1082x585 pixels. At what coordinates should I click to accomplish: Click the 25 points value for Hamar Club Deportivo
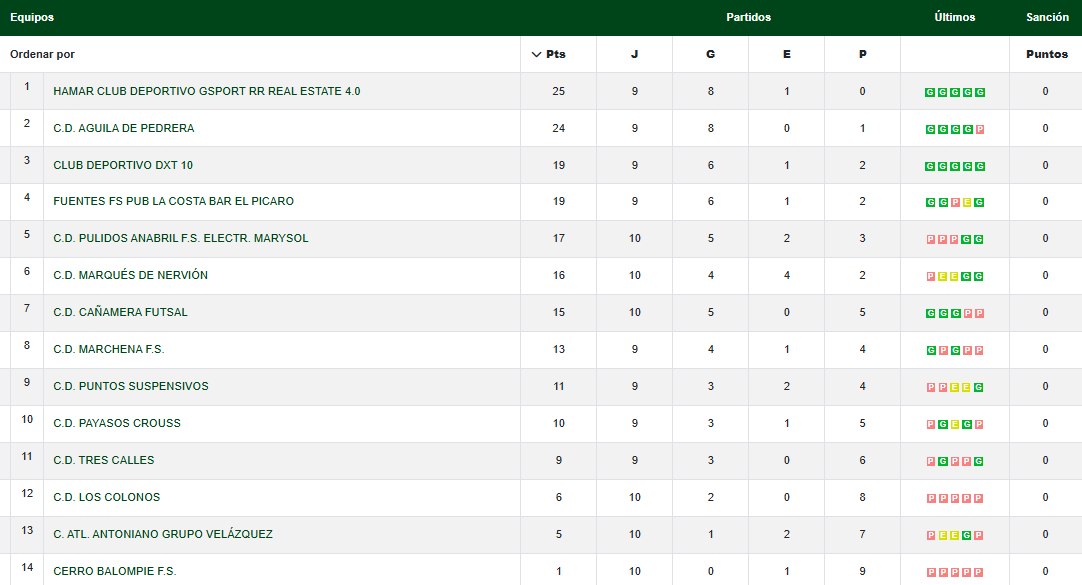[558, 91]
